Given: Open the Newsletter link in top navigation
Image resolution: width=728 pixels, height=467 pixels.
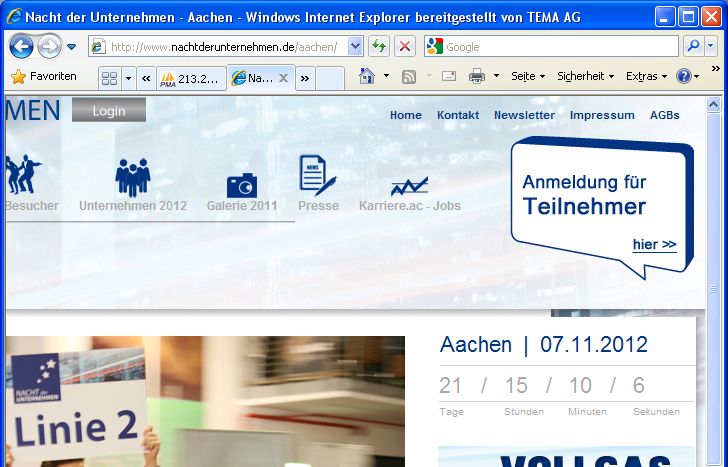Looking at the screenshot, I should coord(524,115).
